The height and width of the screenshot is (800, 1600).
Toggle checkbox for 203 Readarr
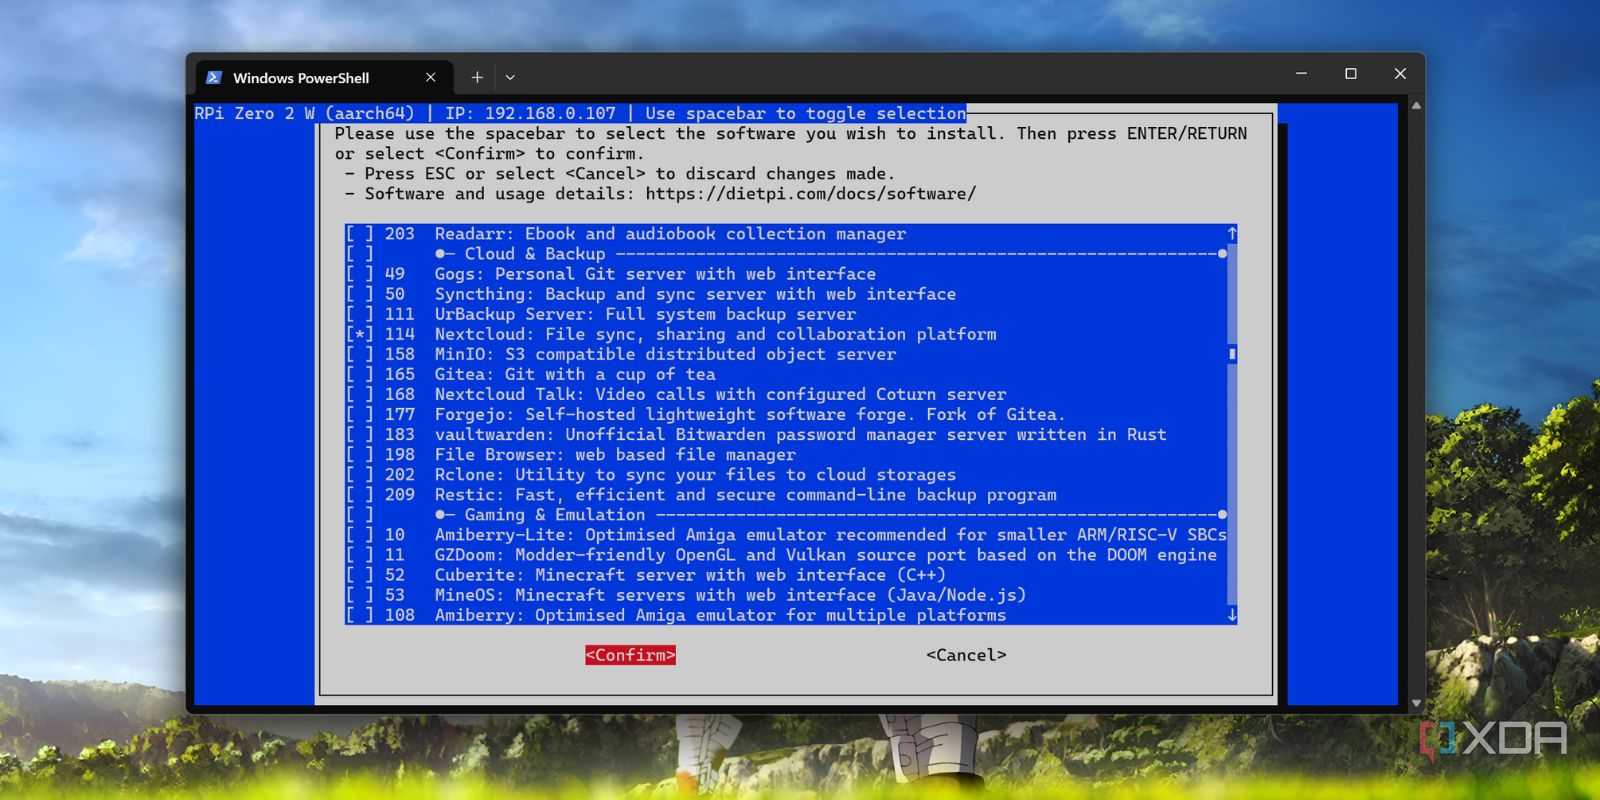point(360,234)
